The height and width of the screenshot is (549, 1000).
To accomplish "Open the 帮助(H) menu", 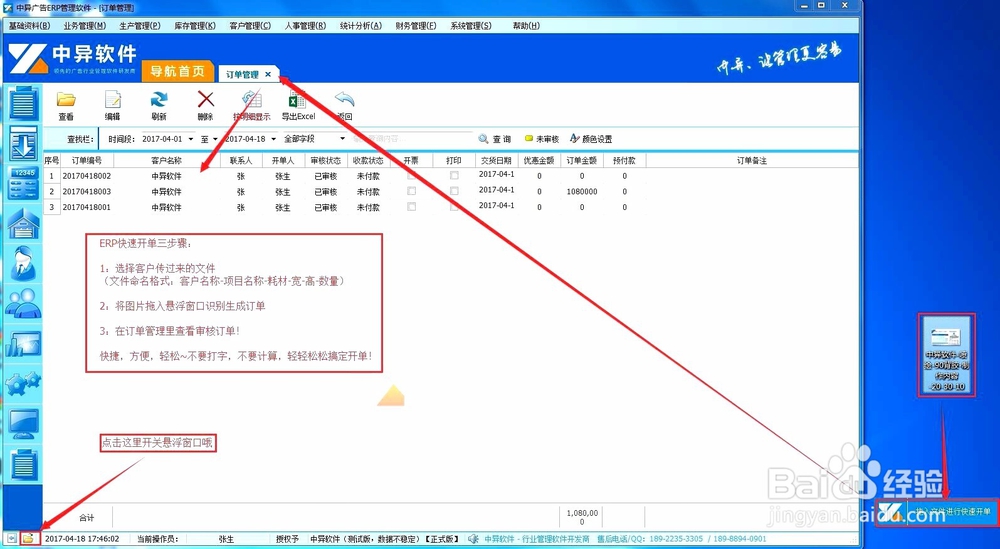I will coord(526,26).
